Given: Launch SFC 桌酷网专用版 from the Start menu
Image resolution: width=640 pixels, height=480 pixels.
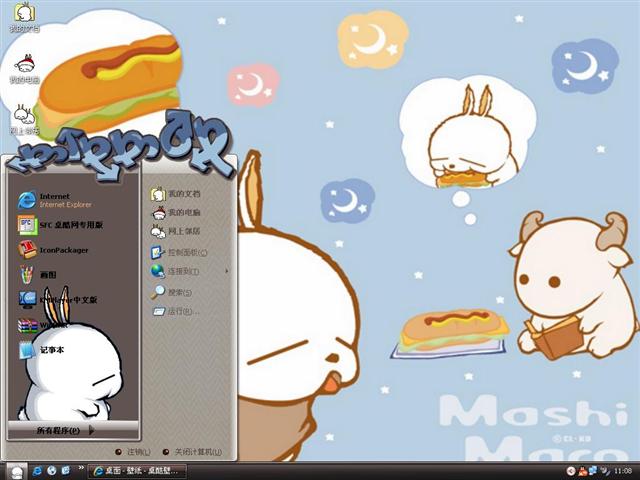Looking at the screenshot, I should point(60,225).
